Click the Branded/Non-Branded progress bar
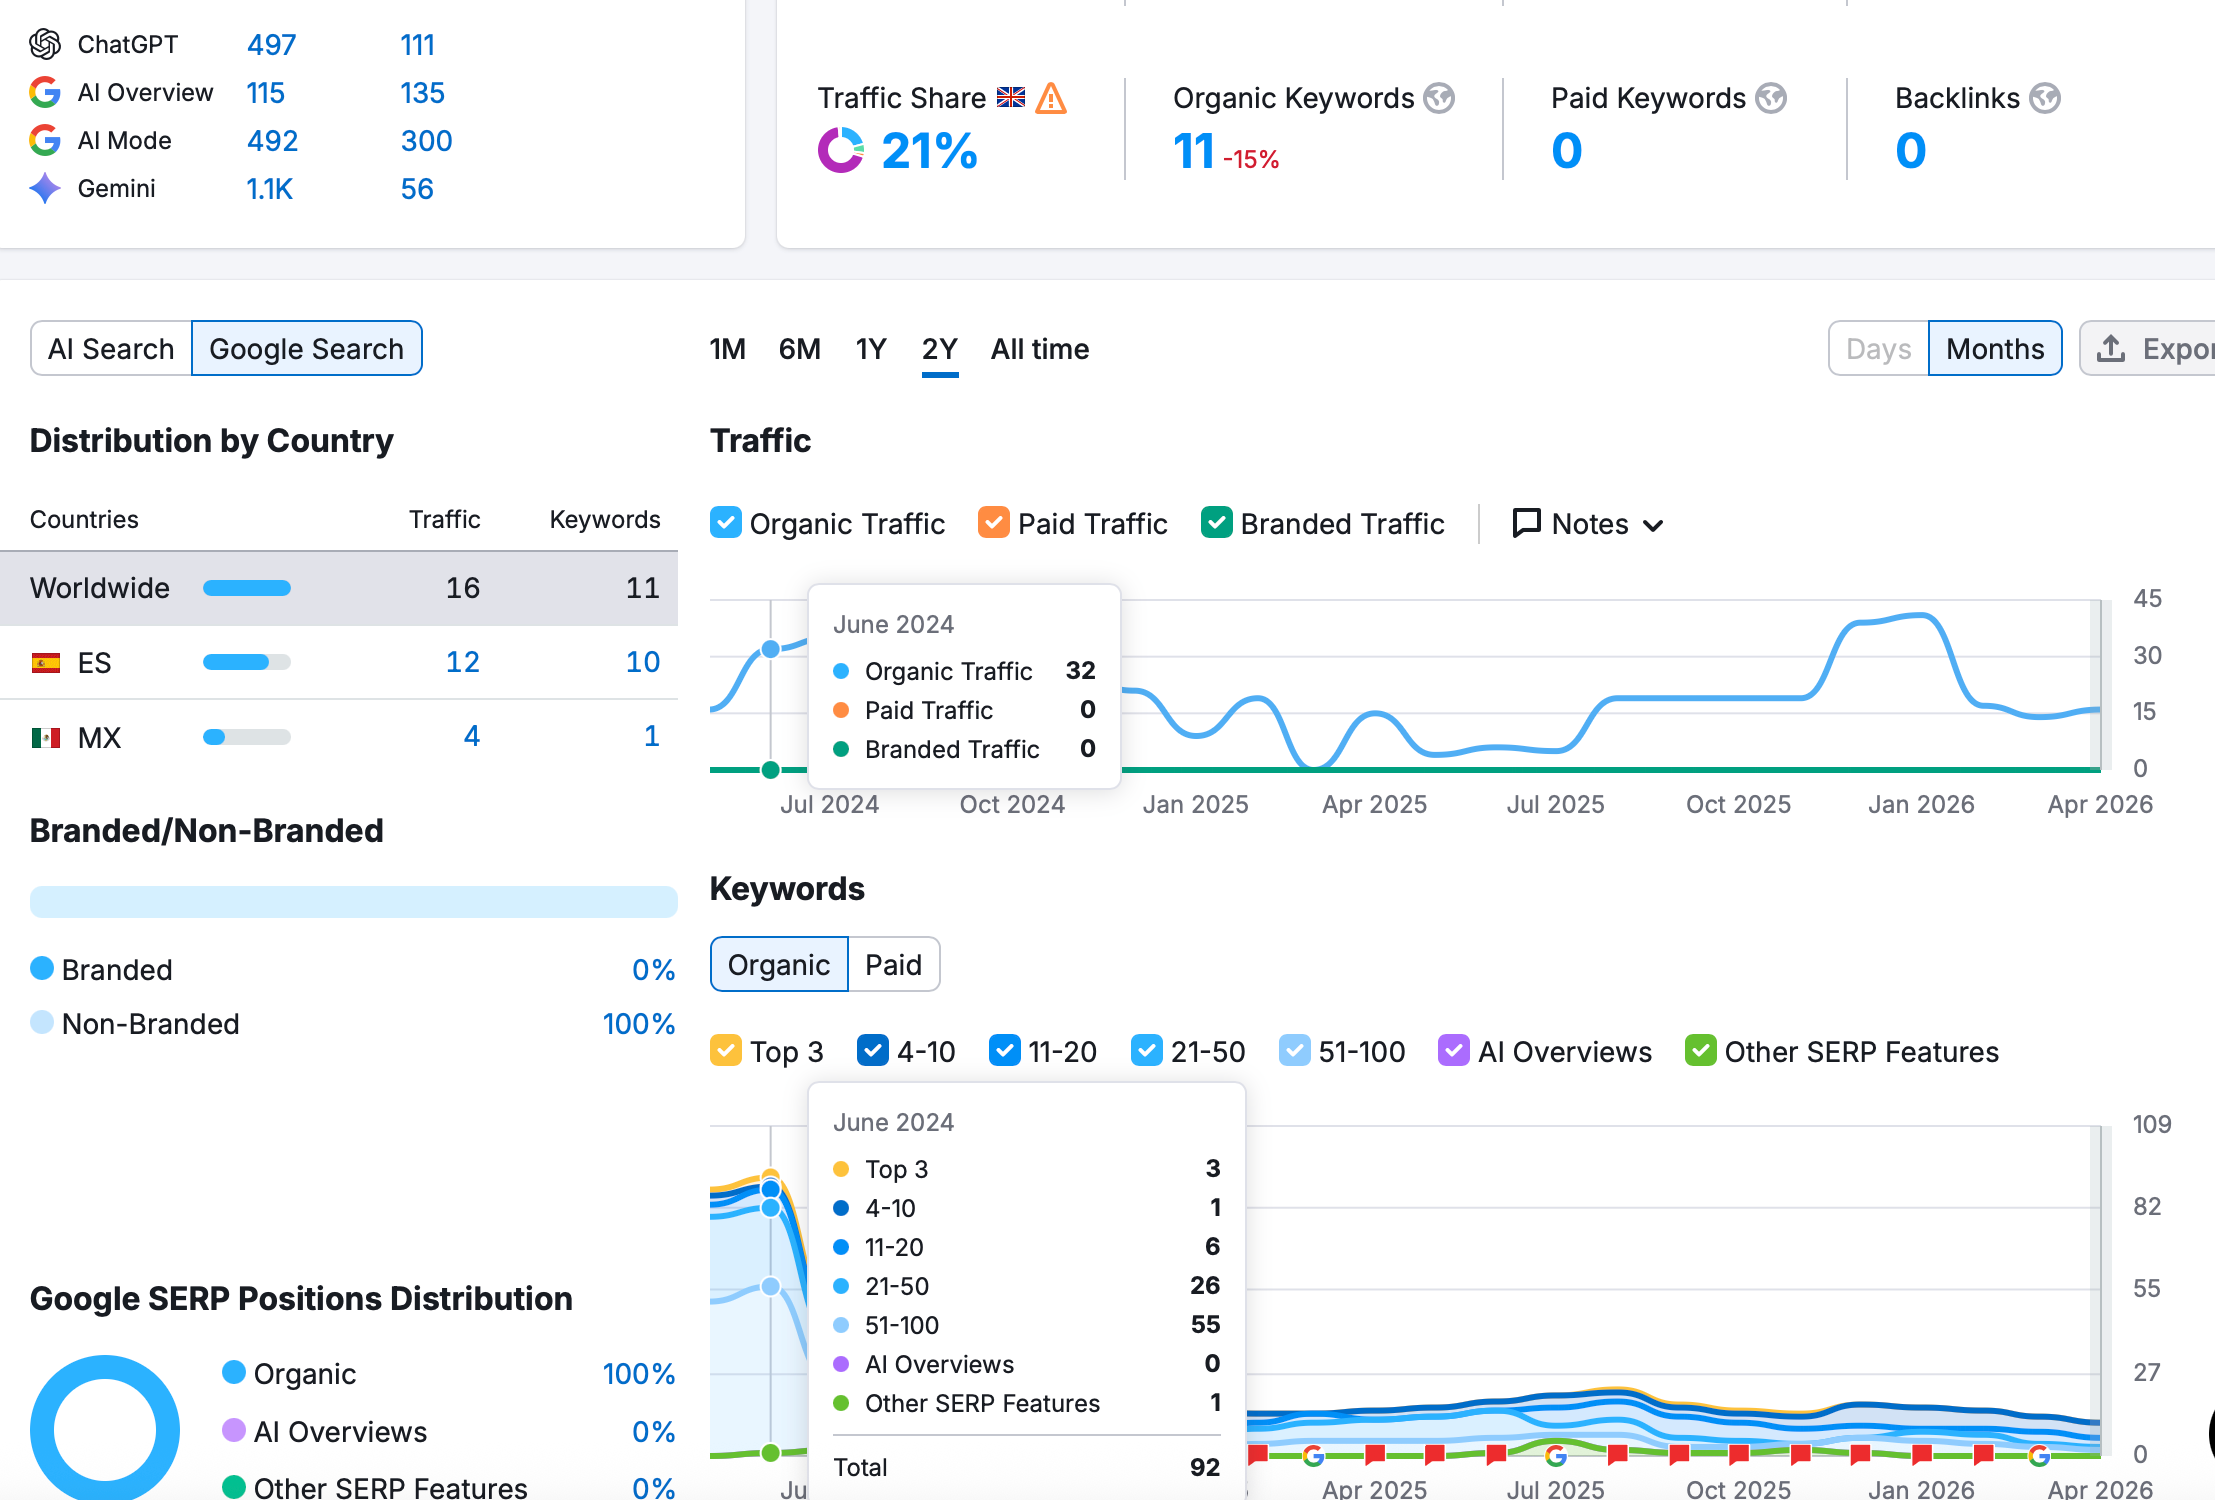This screenshot has width=2215, height=1500. click(353, 901)
